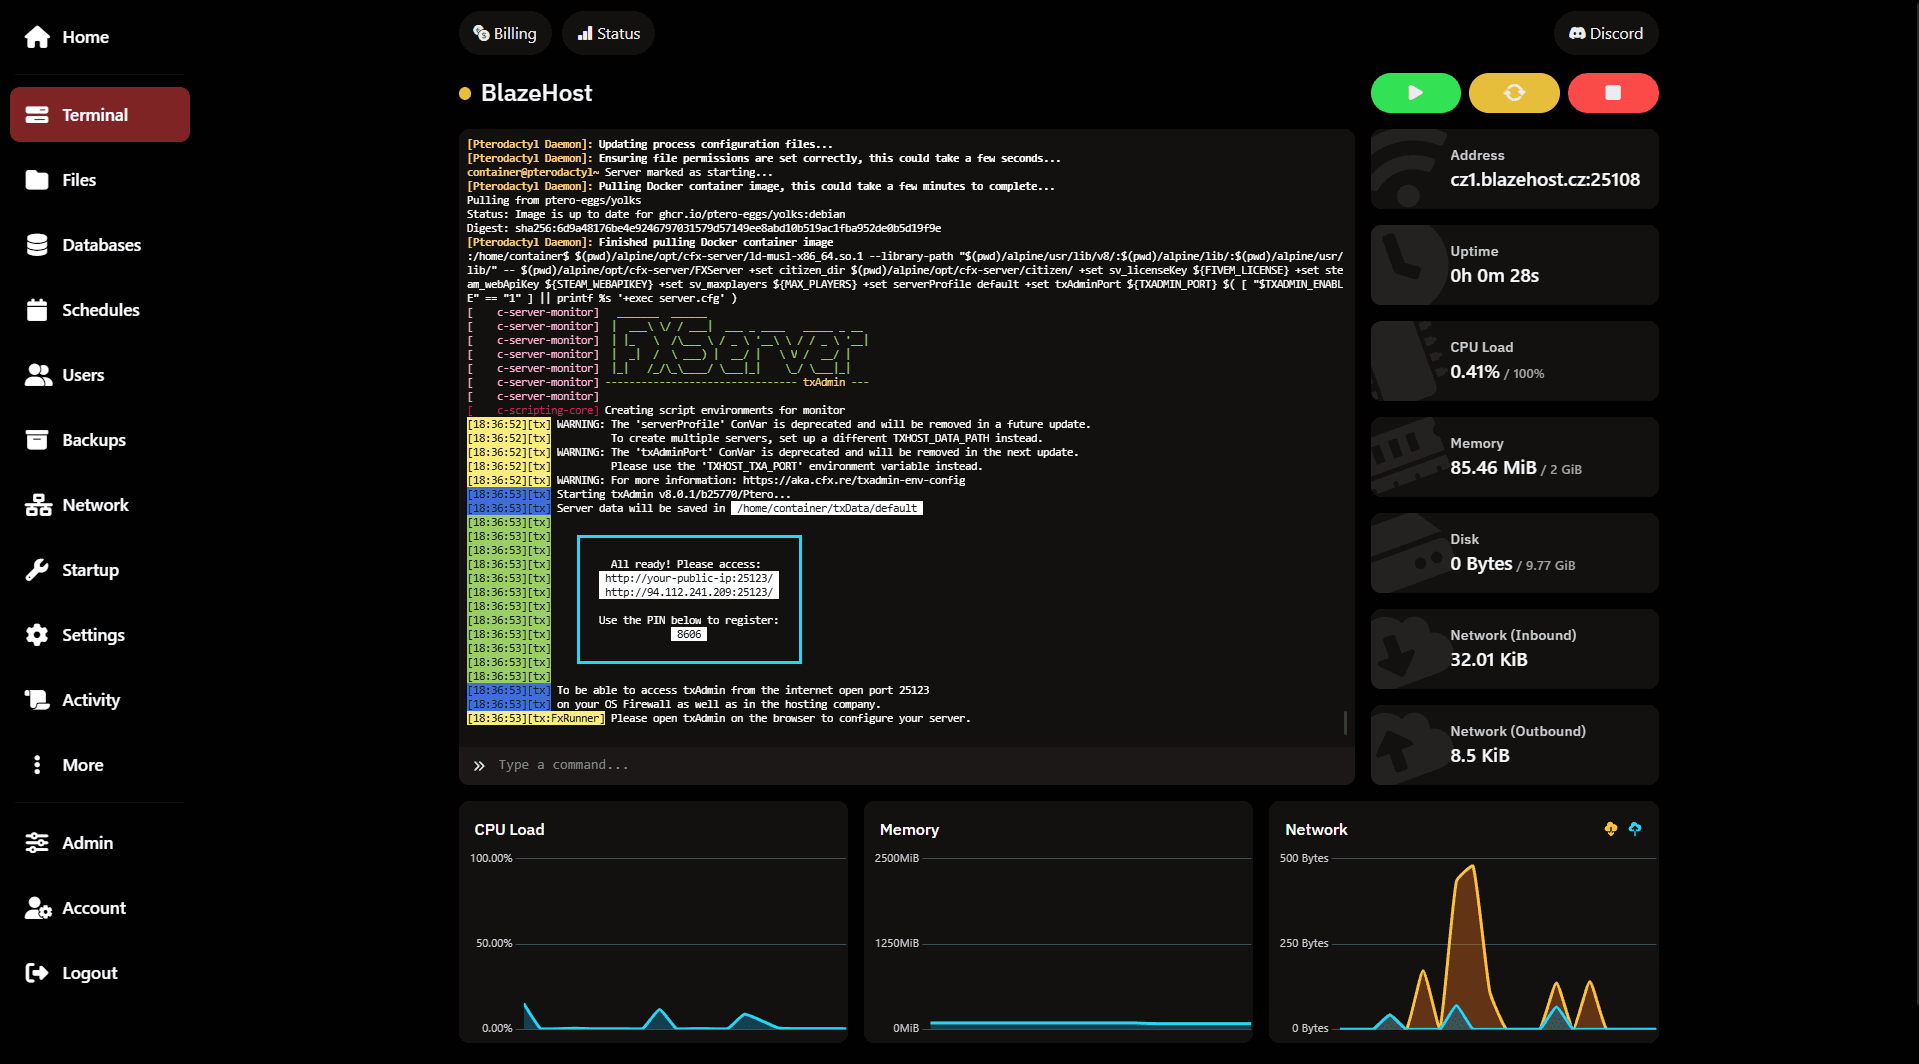
Task: Click the Network (Inbound) 32.01 KiB value
Action: point(1489,660)
